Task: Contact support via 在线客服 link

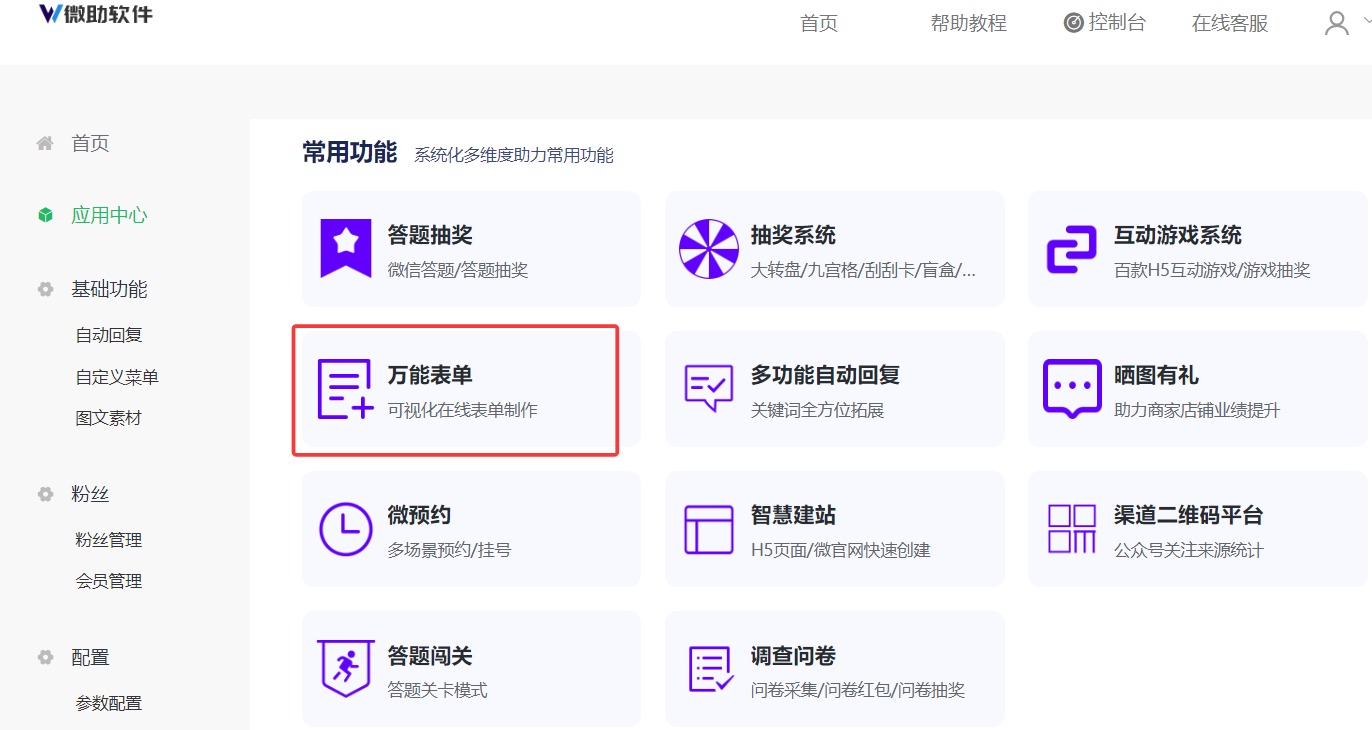Action: tap(1229, 23)
